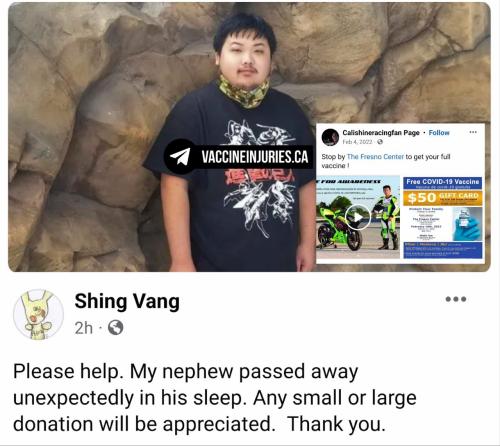Image resolution: width=500 pixels, height=446 pixels.
Task: Open the Calishineracingfan Page name
Action: click(381, 133)
